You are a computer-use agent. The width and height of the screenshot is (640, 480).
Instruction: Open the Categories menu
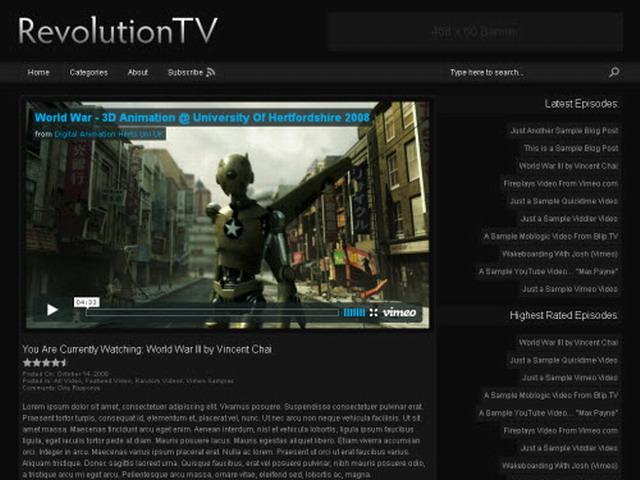click(89, 73)
